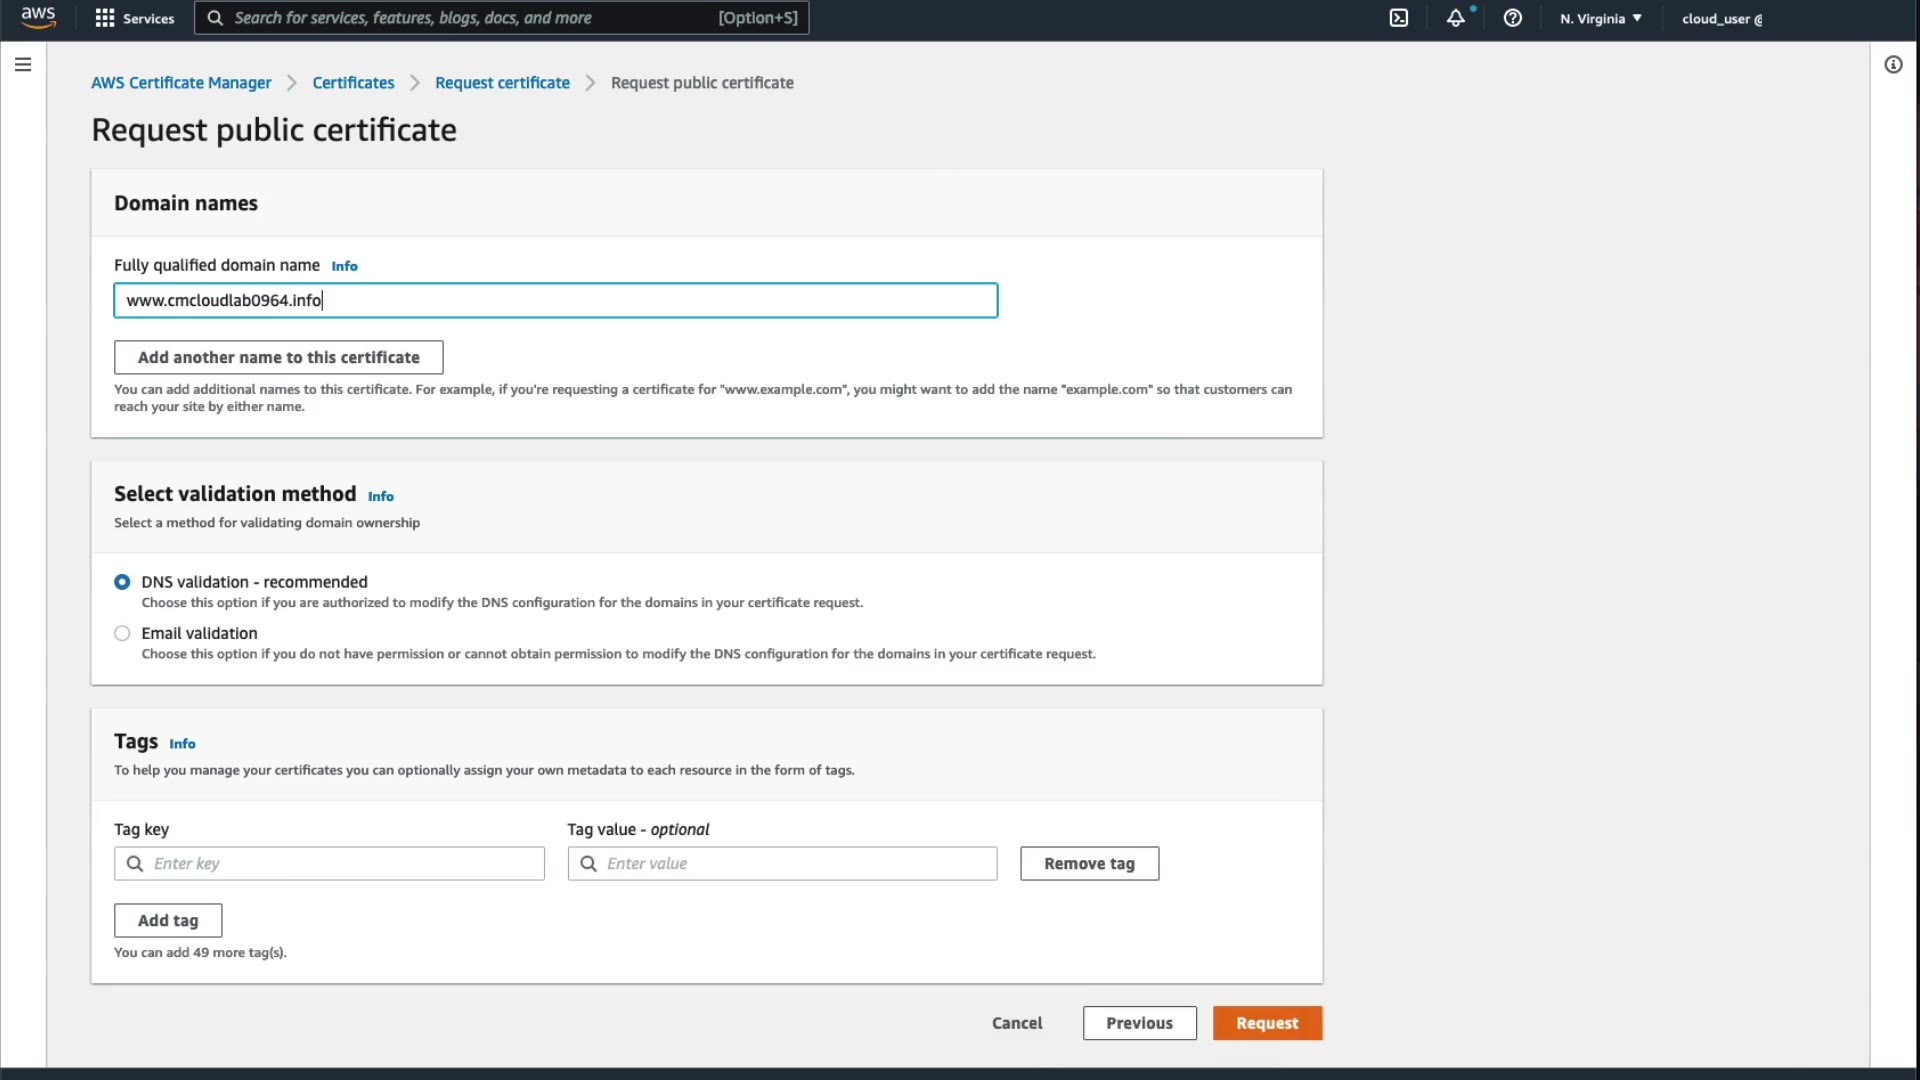Open the notifications bell
The height and width of the screenshot is (1080, 1920).
1455,18
